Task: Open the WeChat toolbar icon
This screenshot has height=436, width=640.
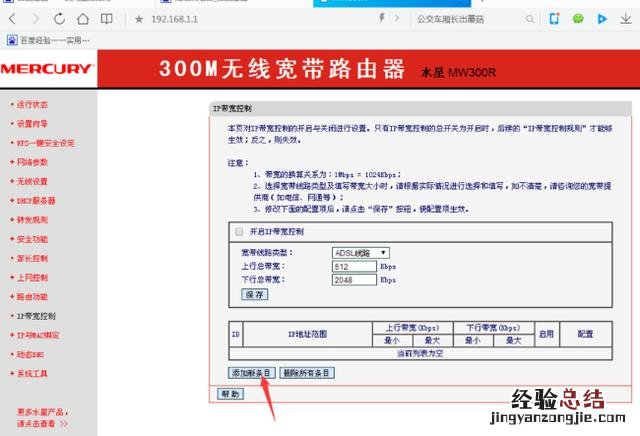Action: (578, 19)
